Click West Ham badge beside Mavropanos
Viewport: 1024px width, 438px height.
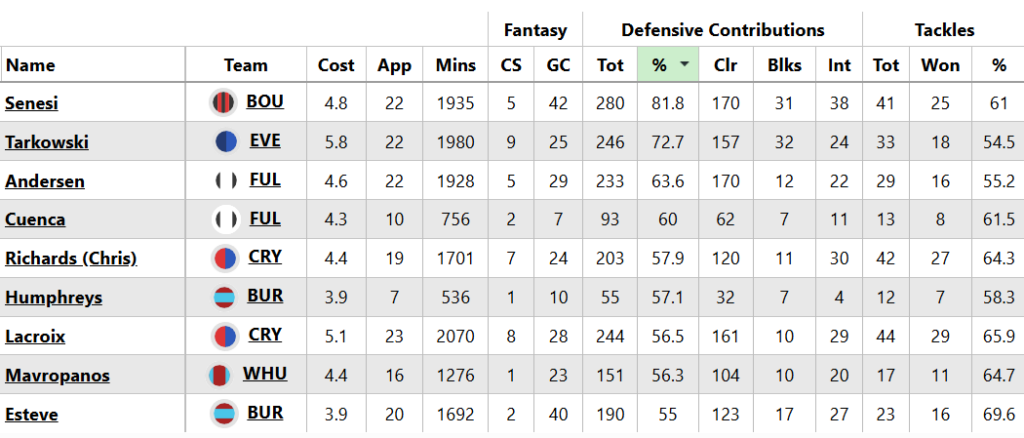220,375
